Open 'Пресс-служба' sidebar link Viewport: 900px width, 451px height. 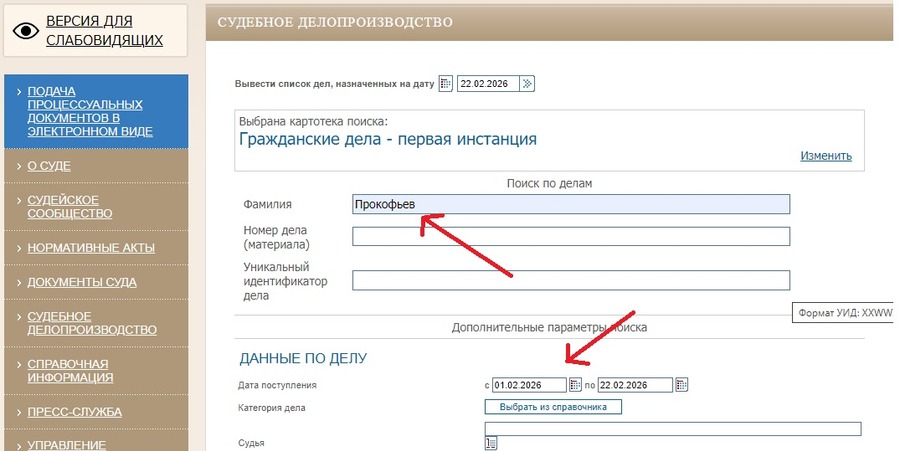click(74, 412)
